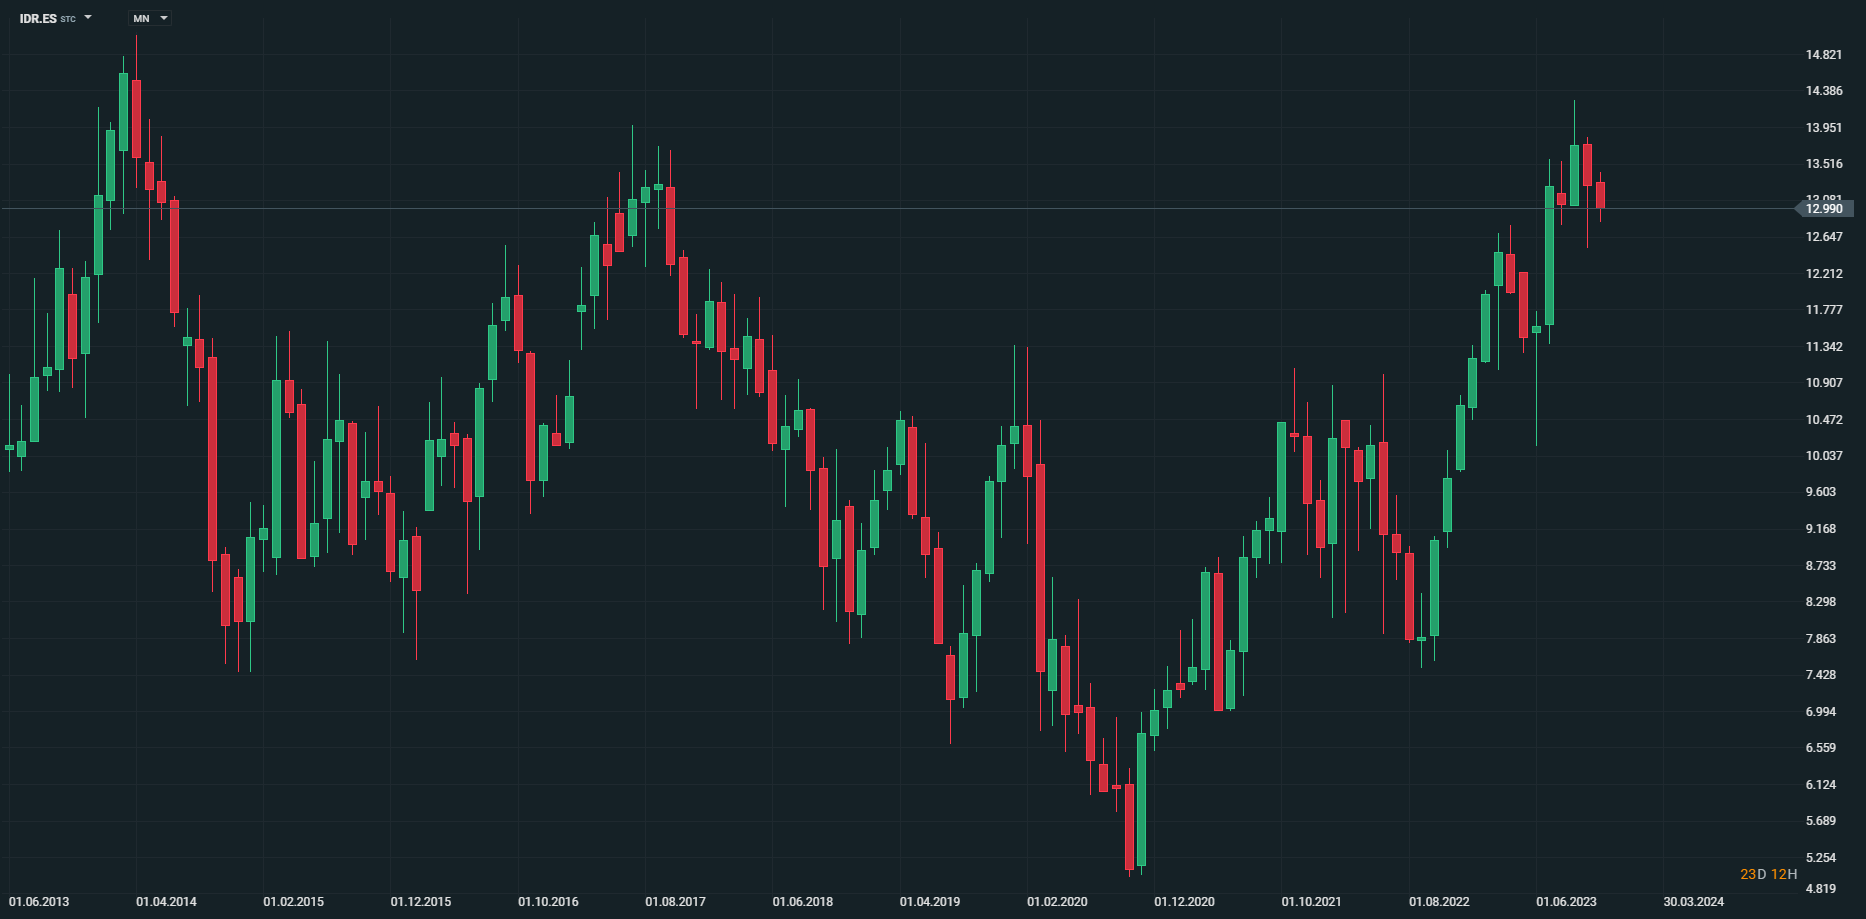Image resolution: width=1866 pixels, height=919 pixels.
Task: Click the 13.516 price axis label
Action: pyautogui.click(x=1823, y=164)
